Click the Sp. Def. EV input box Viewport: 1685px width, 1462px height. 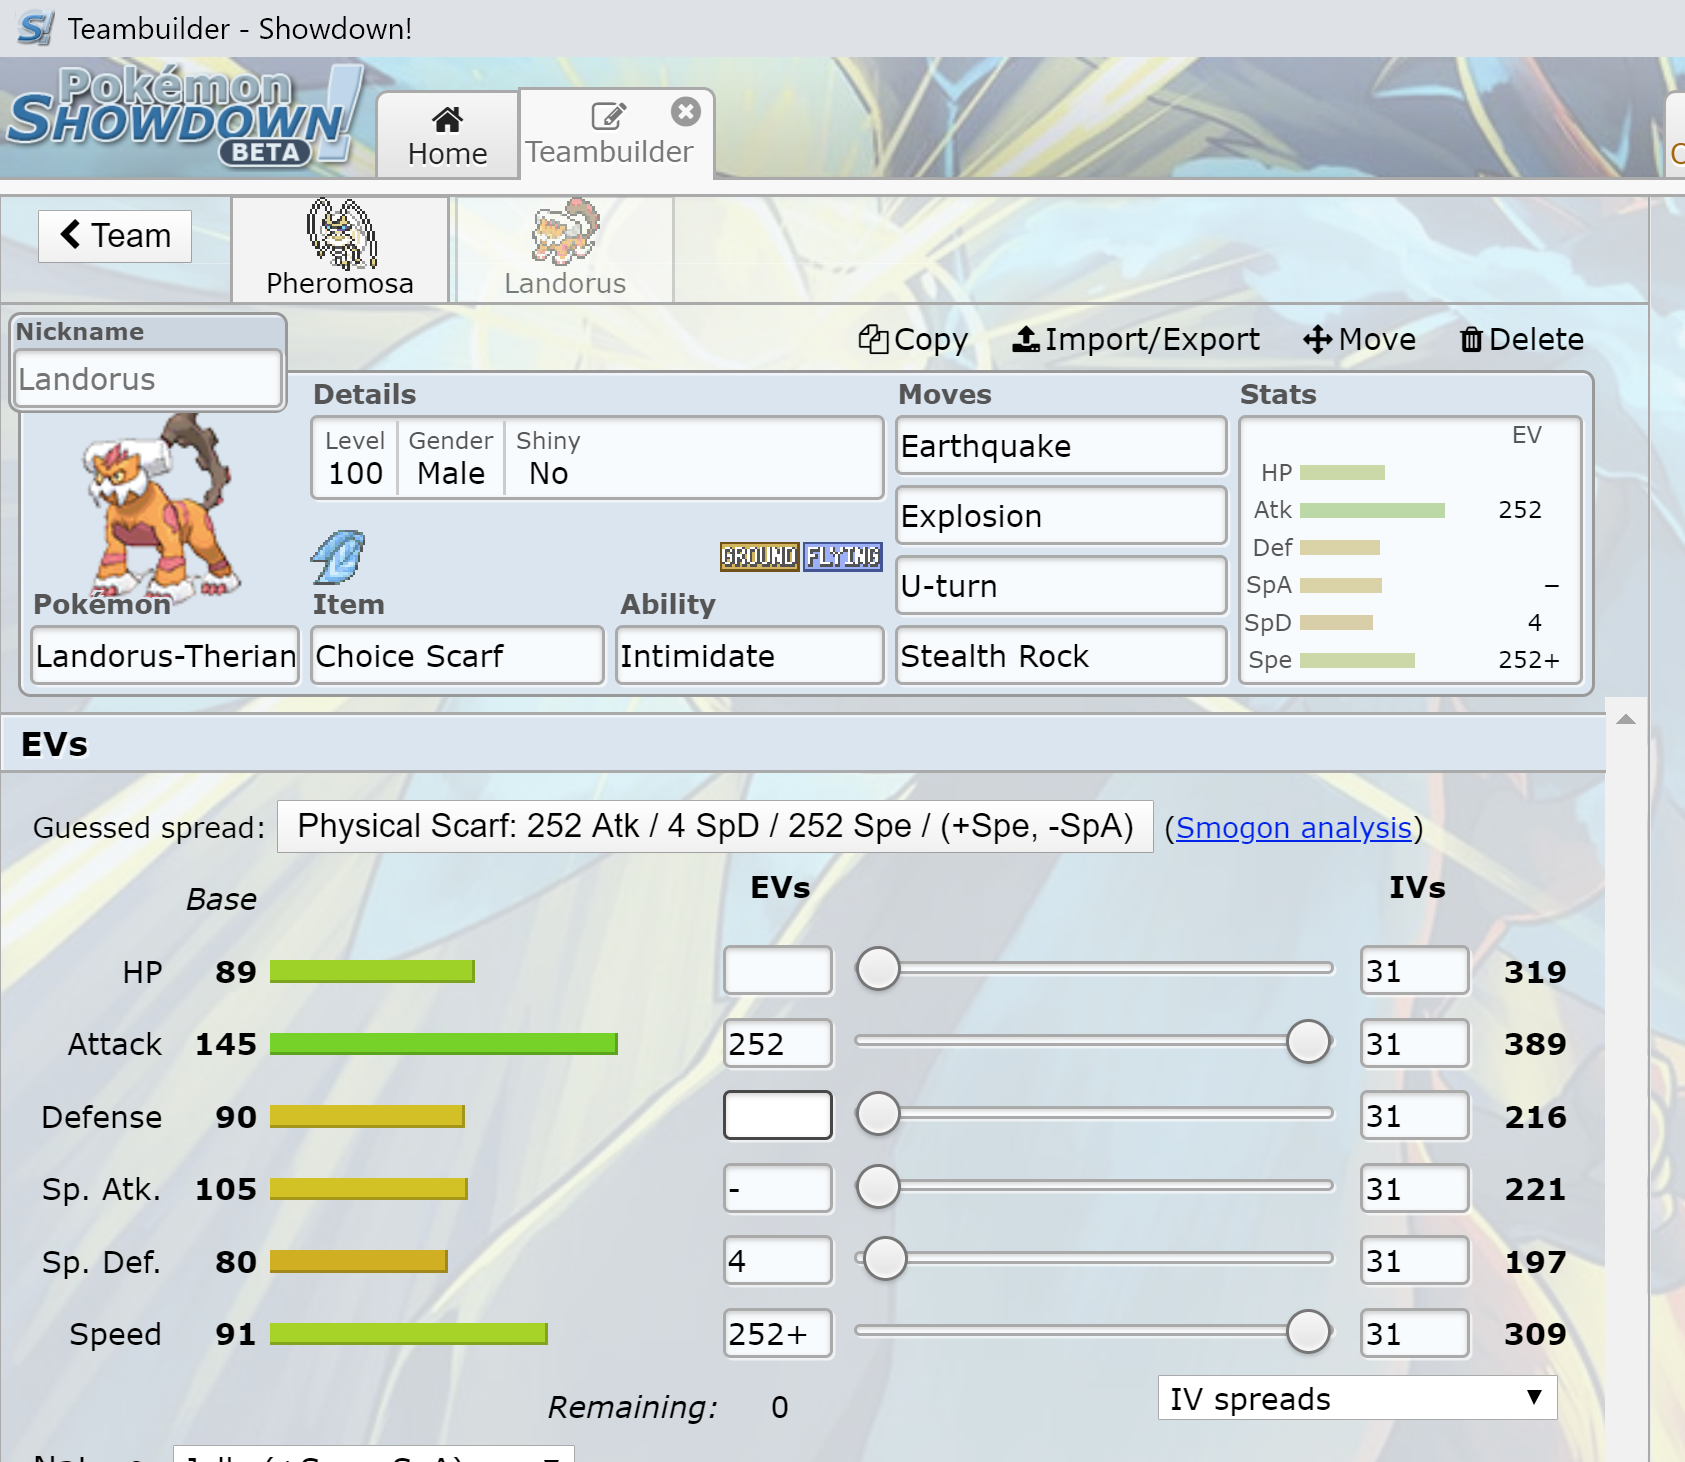pos(778,1261)
